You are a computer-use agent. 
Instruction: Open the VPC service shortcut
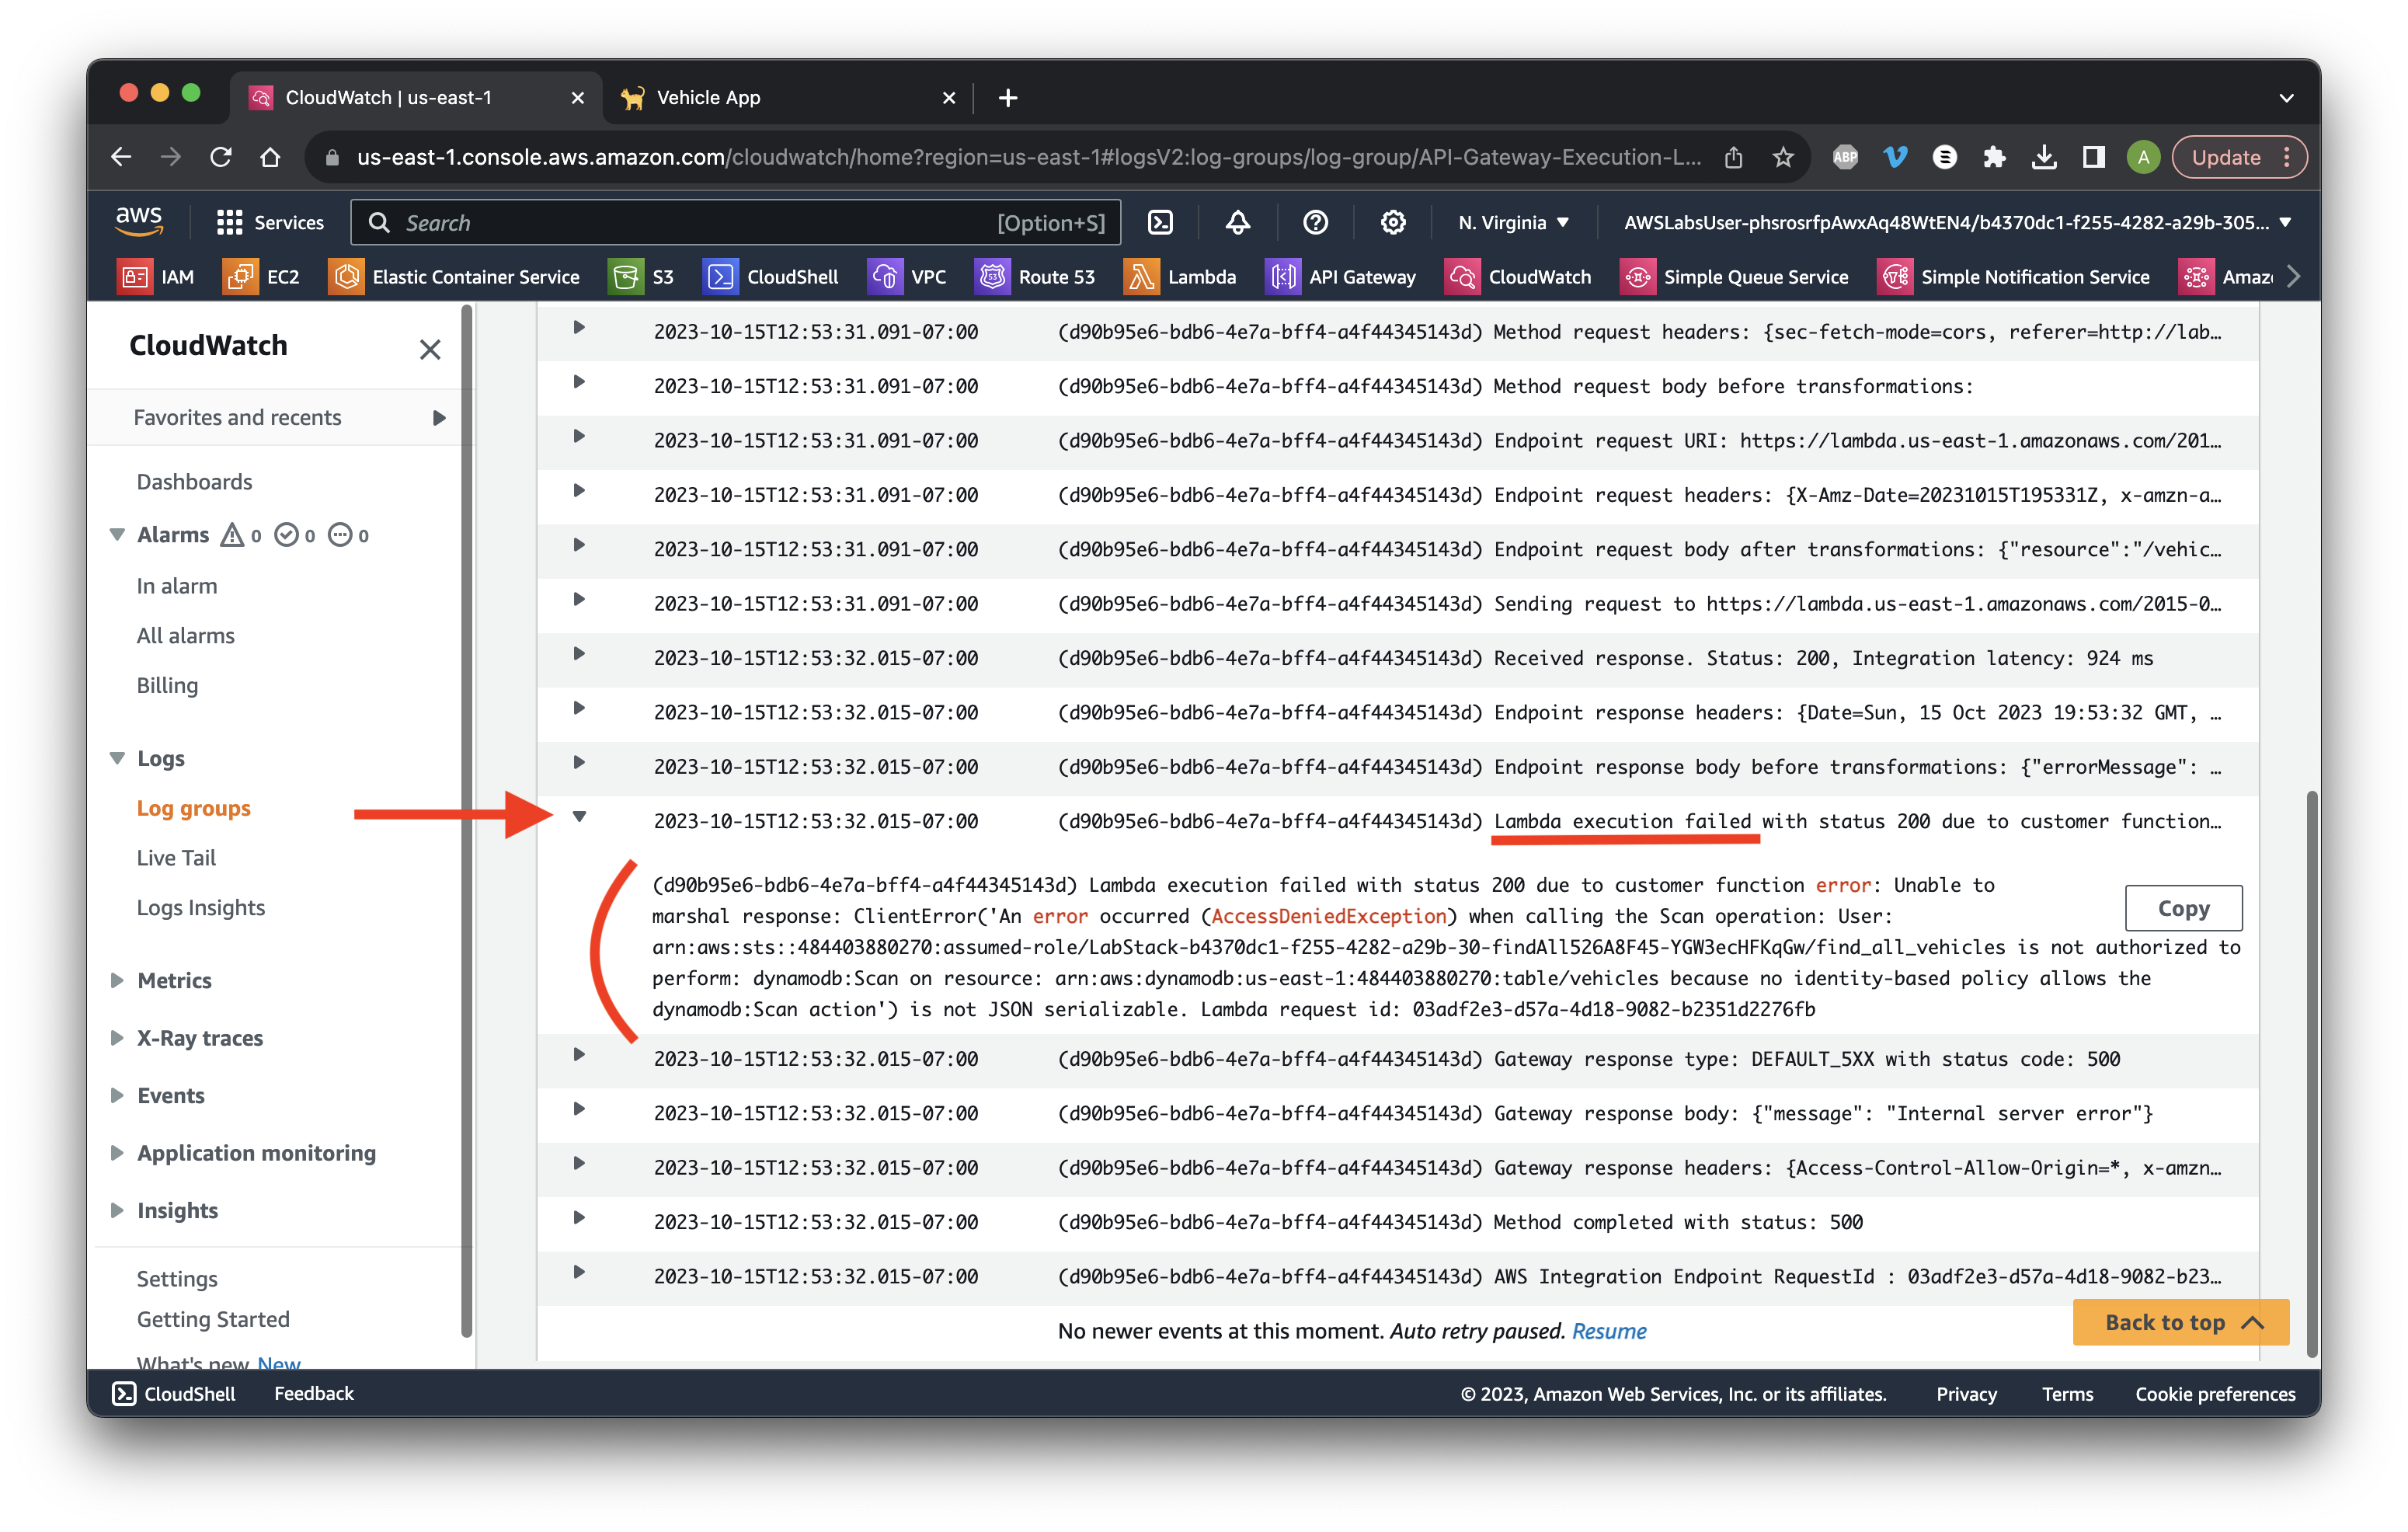coord(907,277)
